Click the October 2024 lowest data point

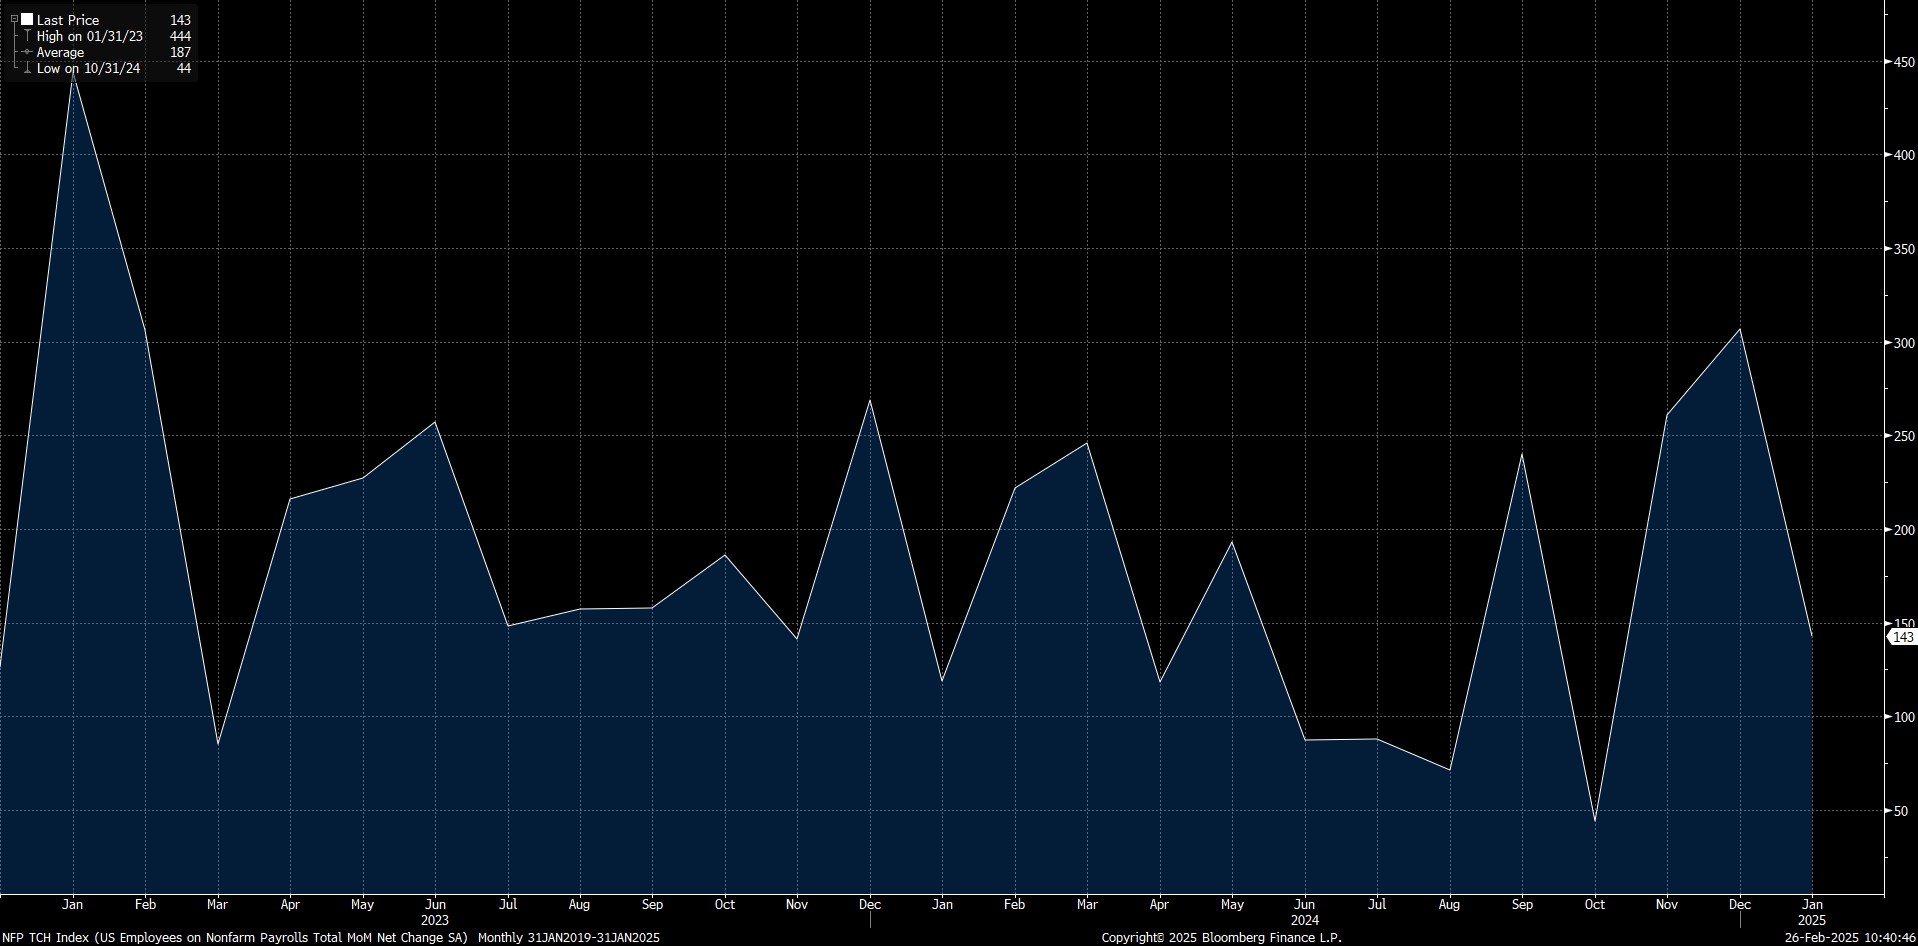(x=1594, y=821)
